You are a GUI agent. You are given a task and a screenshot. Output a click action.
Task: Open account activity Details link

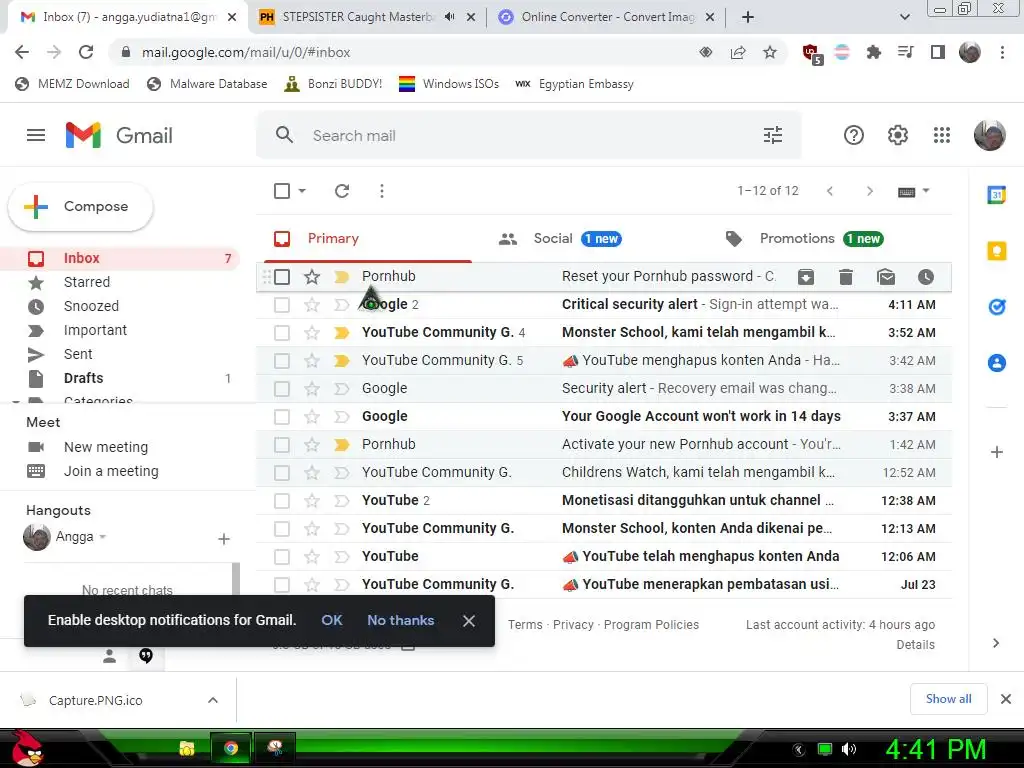pos(916,645)
